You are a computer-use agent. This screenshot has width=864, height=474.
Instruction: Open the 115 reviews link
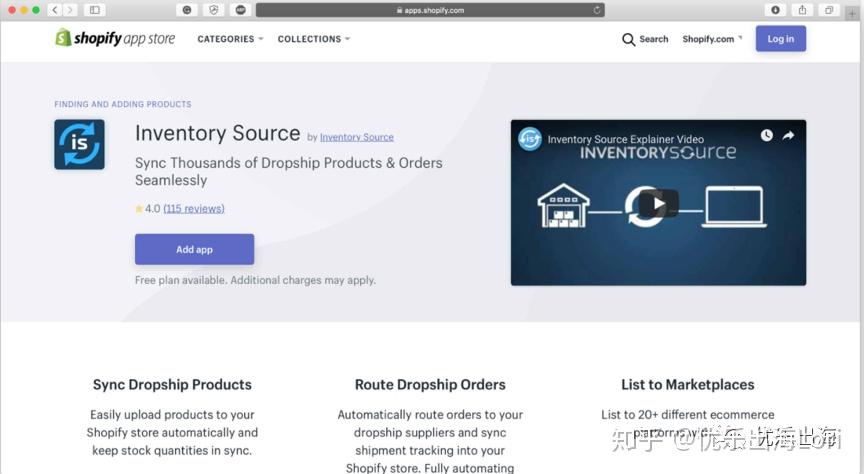click(x=194, y=209)
